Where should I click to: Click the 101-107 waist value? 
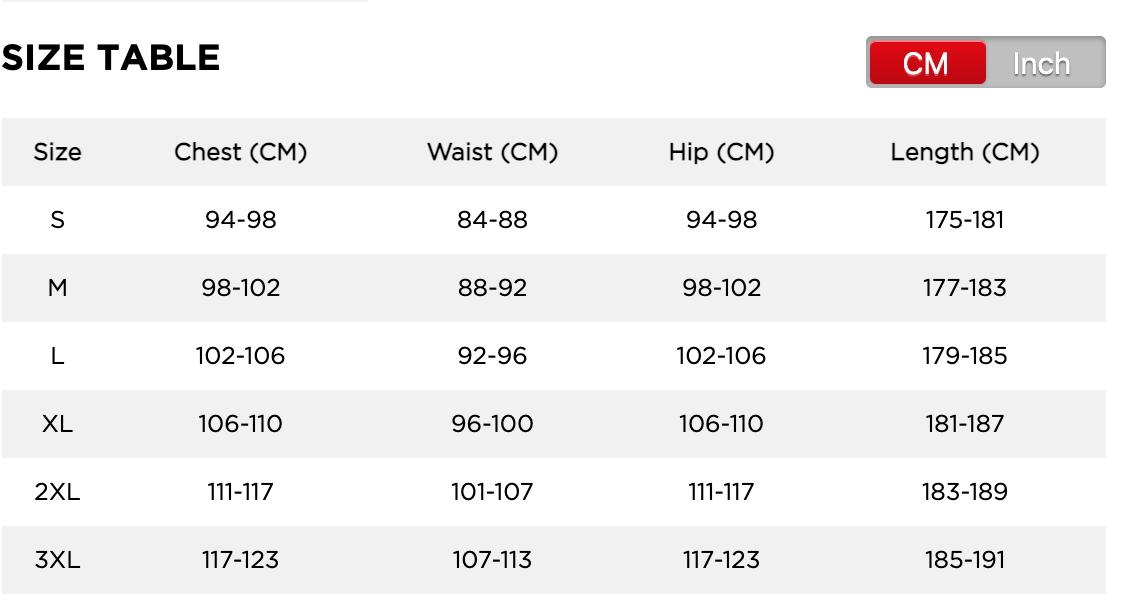[x=492, y=492]
